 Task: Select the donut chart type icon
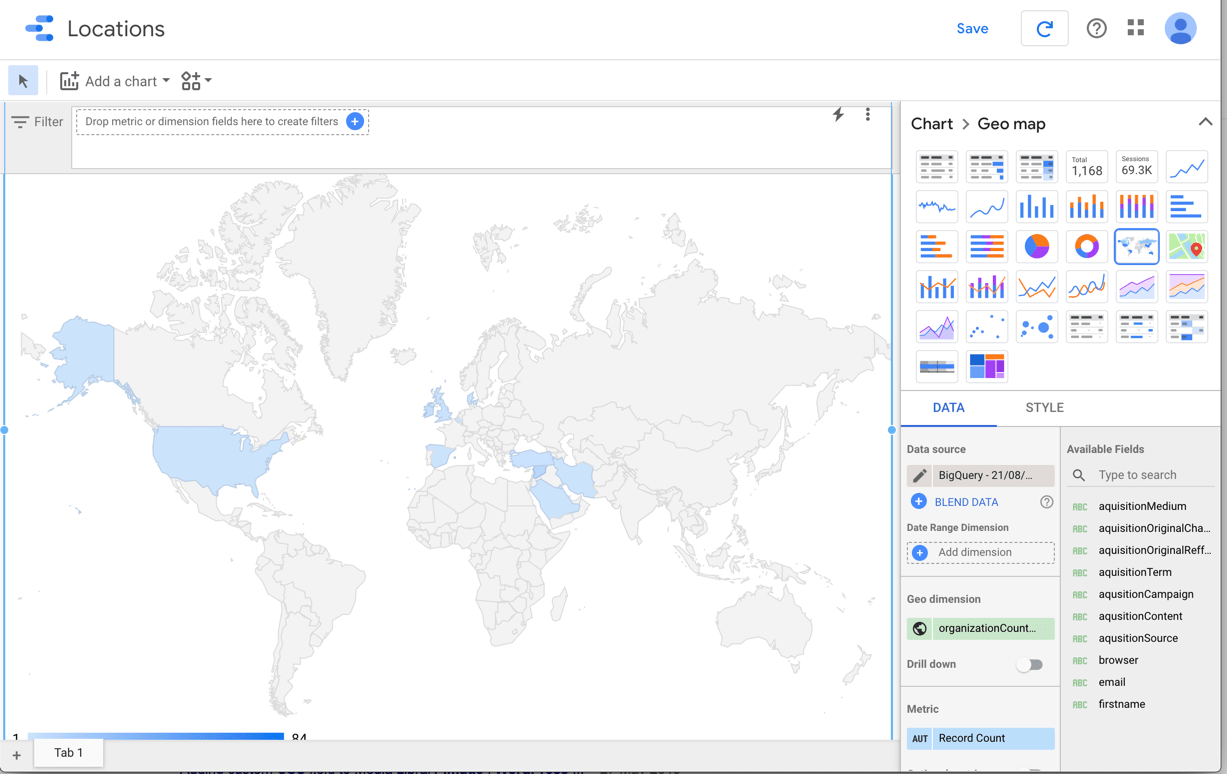coord(1086,246)
